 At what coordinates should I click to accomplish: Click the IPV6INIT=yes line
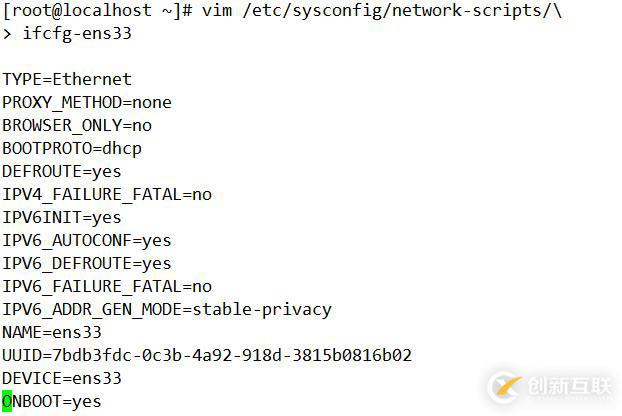click(x=62, y=217)
